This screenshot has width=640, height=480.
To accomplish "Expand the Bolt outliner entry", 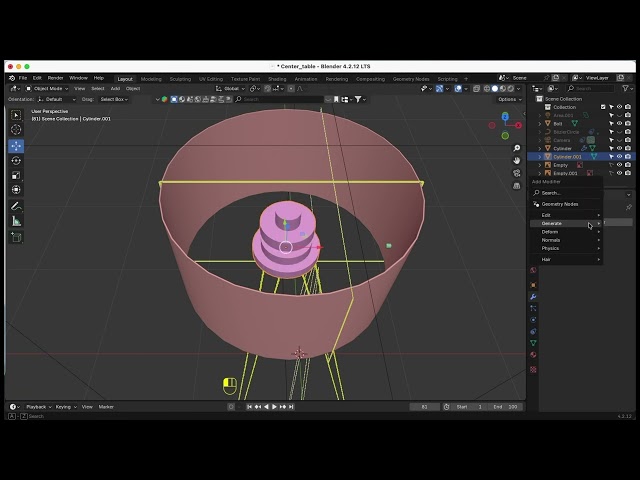I will (x=540, y=123).
